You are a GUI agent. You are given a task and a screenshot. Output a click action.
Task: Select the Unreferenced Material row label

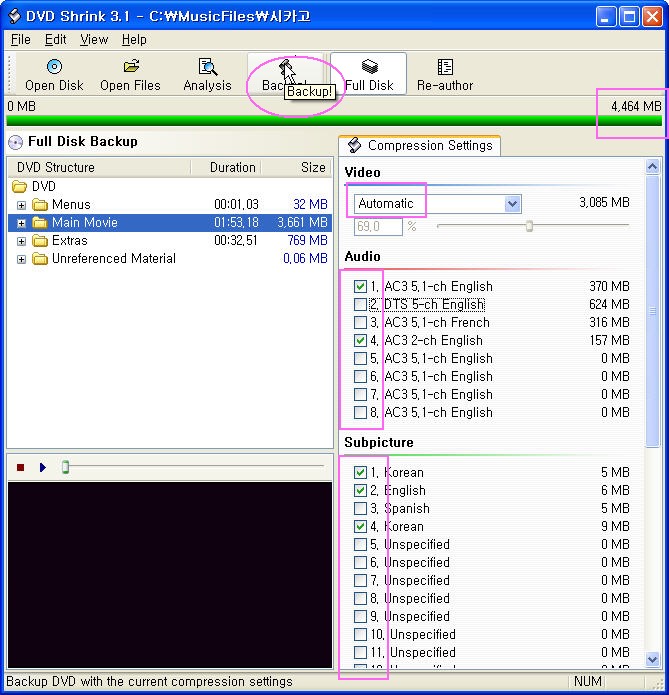point(114,258)
